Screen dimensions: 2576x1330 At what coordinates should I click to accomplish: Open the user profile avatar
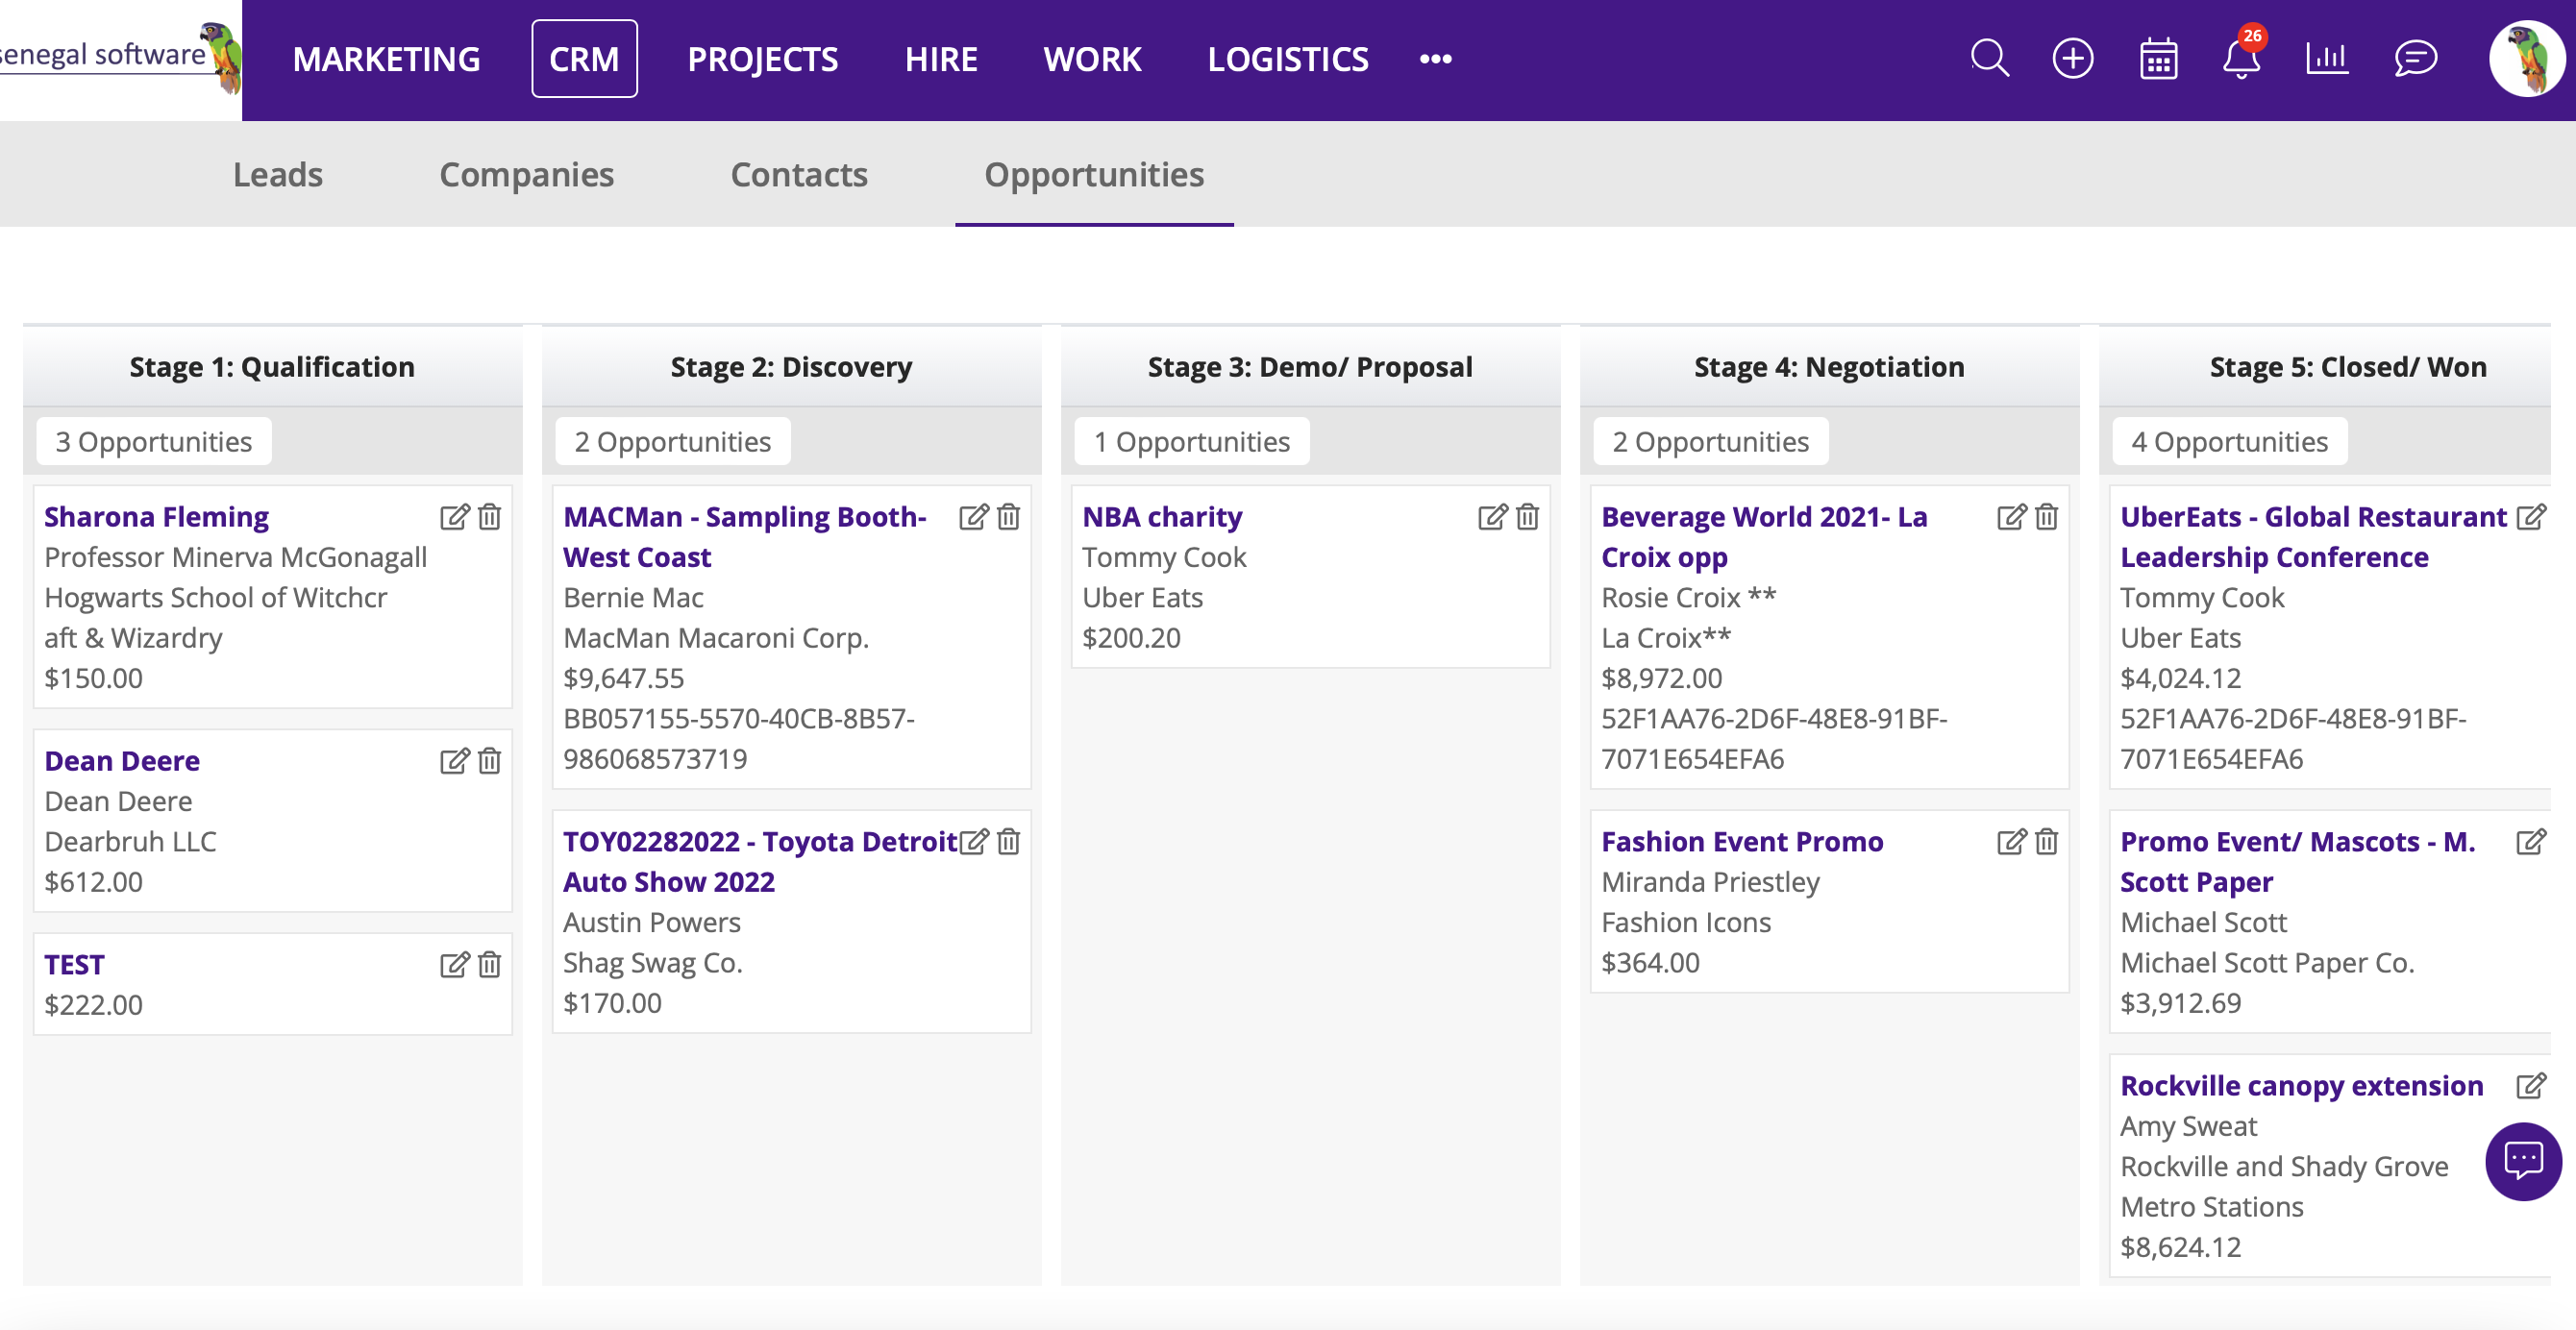click(2526, 58)
